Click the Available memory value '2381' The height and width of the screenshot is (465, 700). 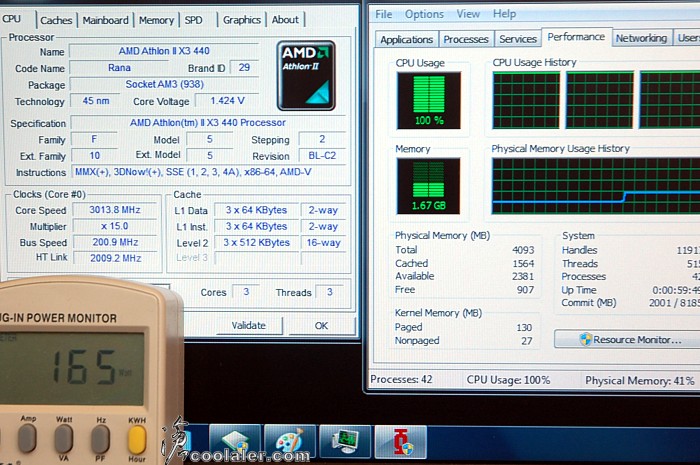(523, 276)
